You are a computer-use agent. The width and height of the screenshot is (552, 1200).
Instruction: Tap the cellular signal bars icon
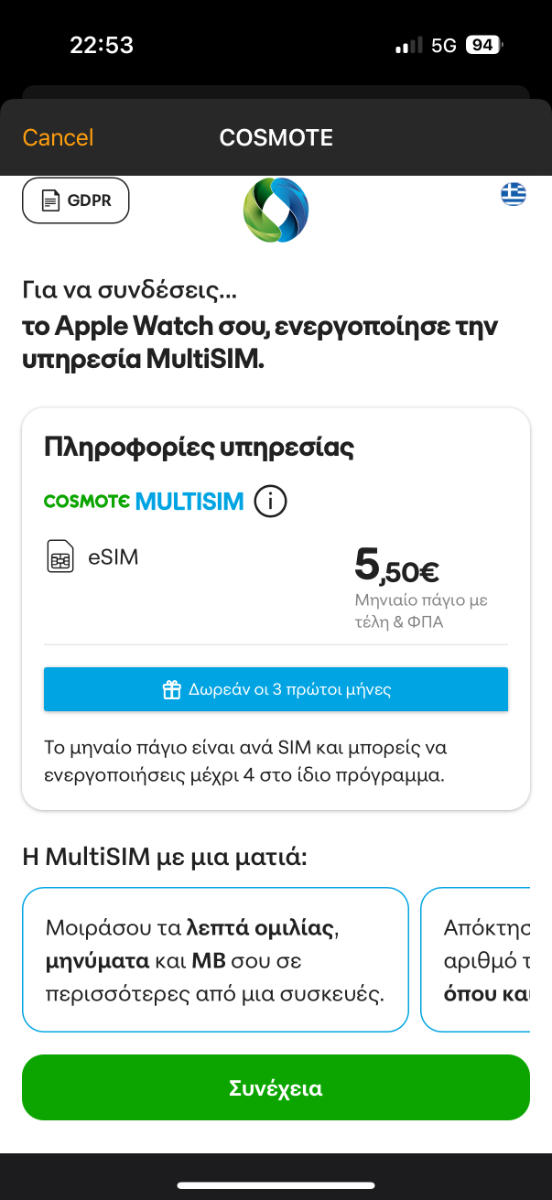click(409, 45)
